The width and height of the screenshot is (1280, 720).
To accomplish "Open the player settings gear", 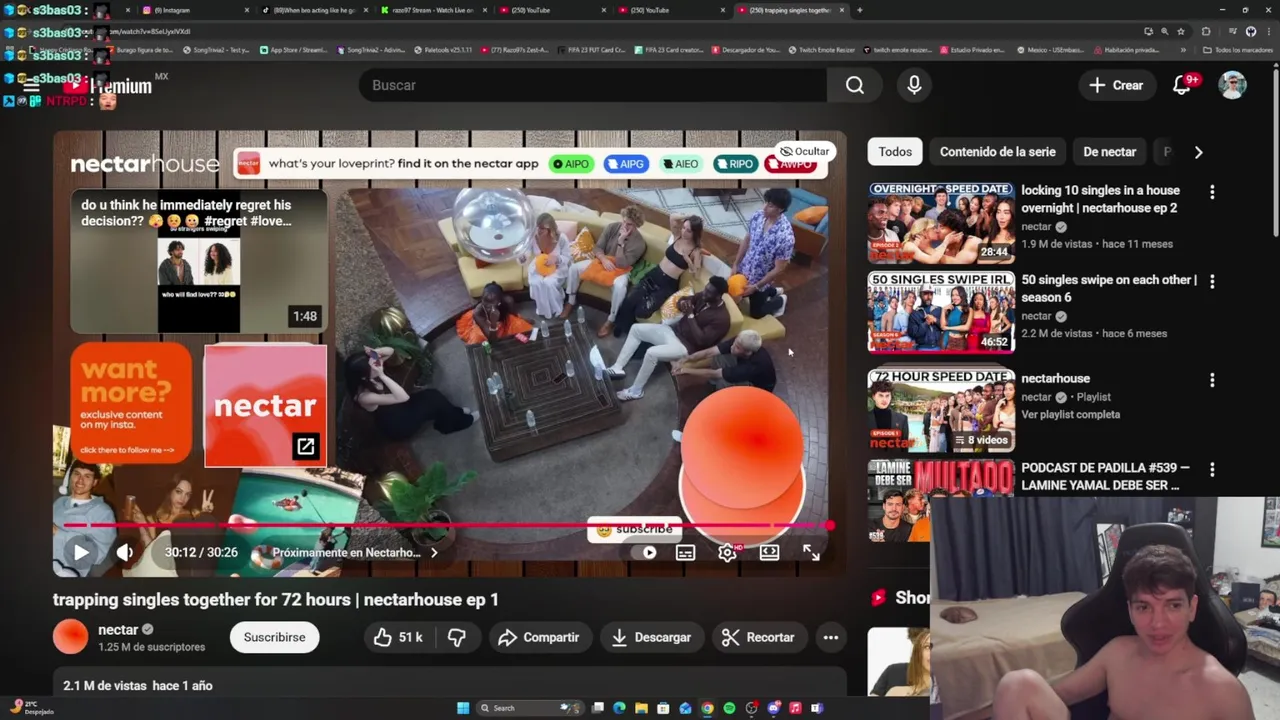I will [727, 552].
